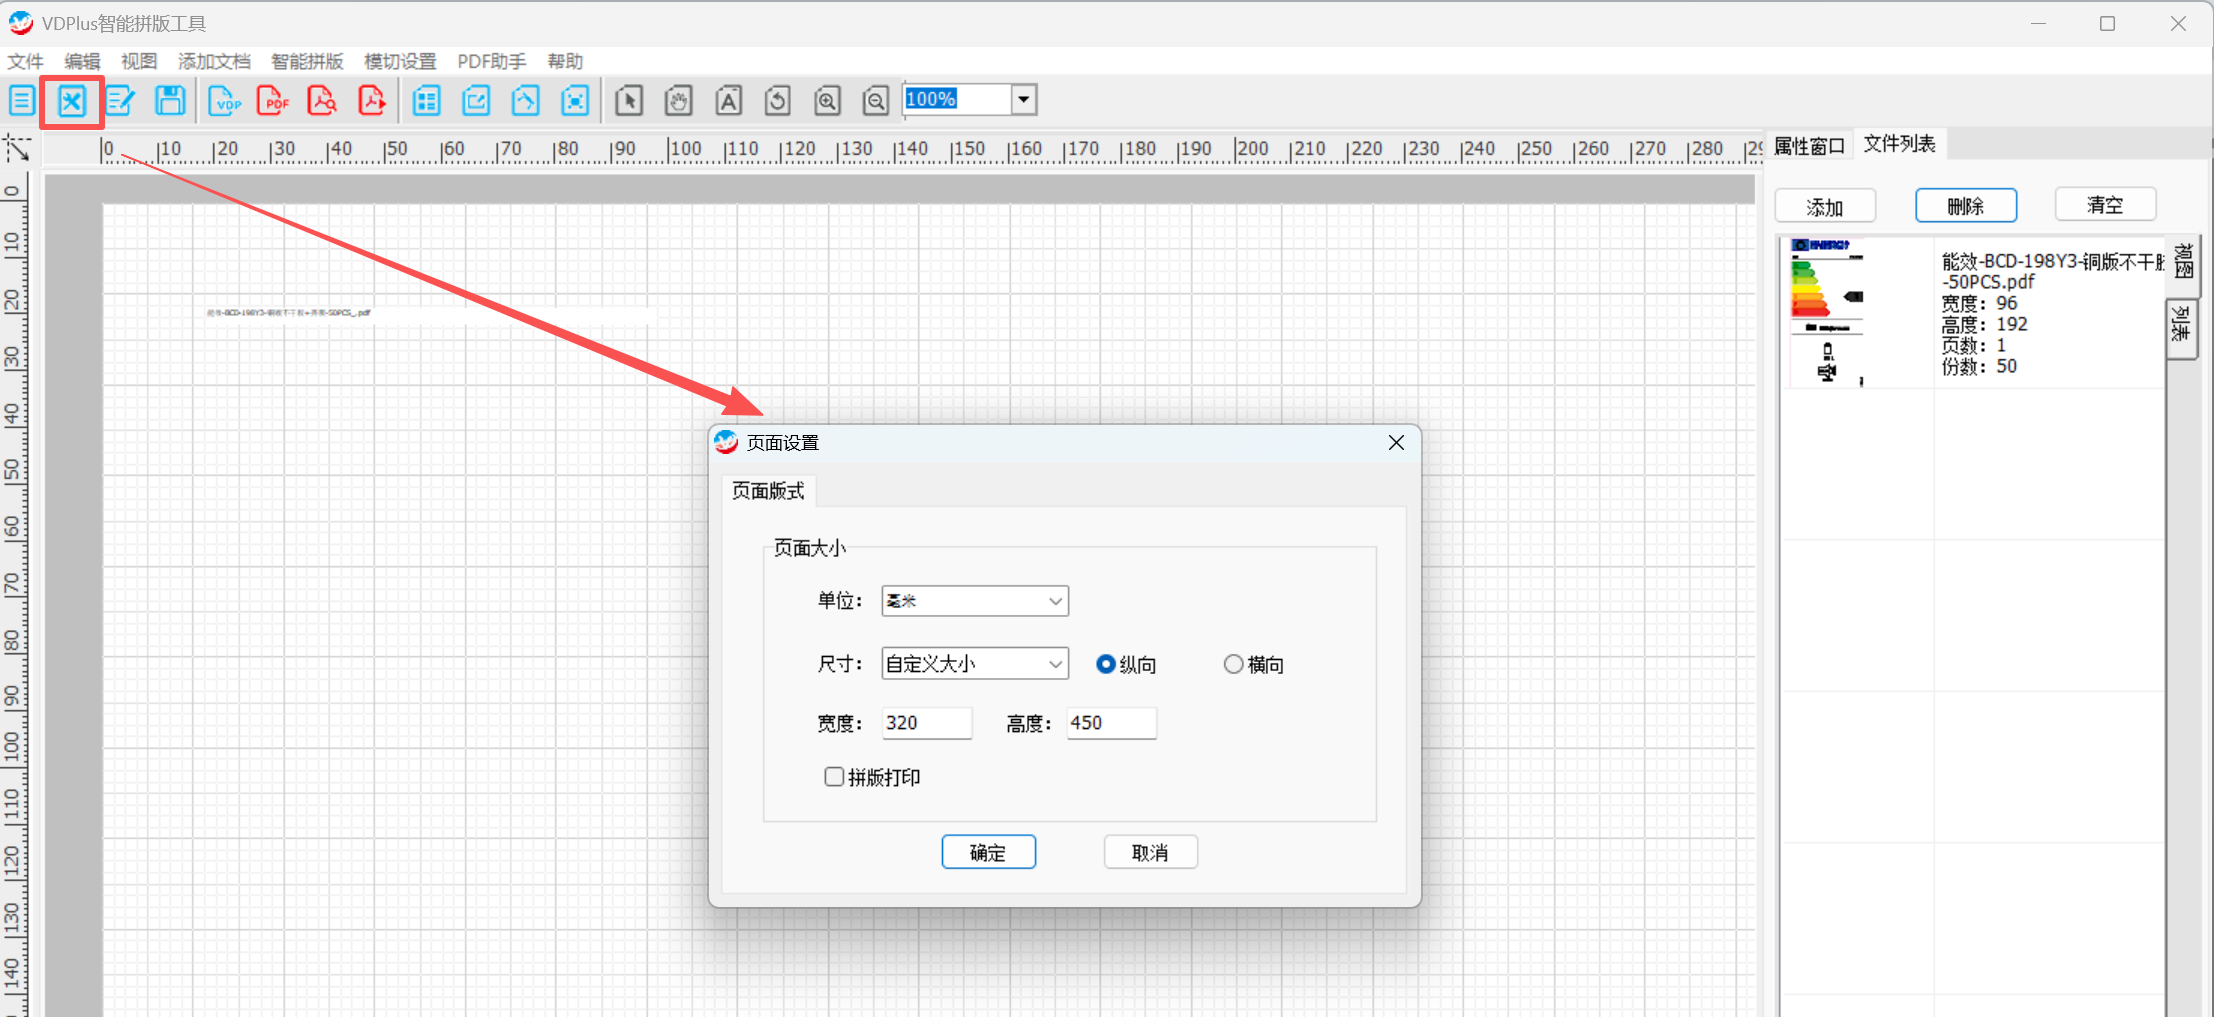
Task: Select the 横向 landscape radio button
Action: [1234, 664]
